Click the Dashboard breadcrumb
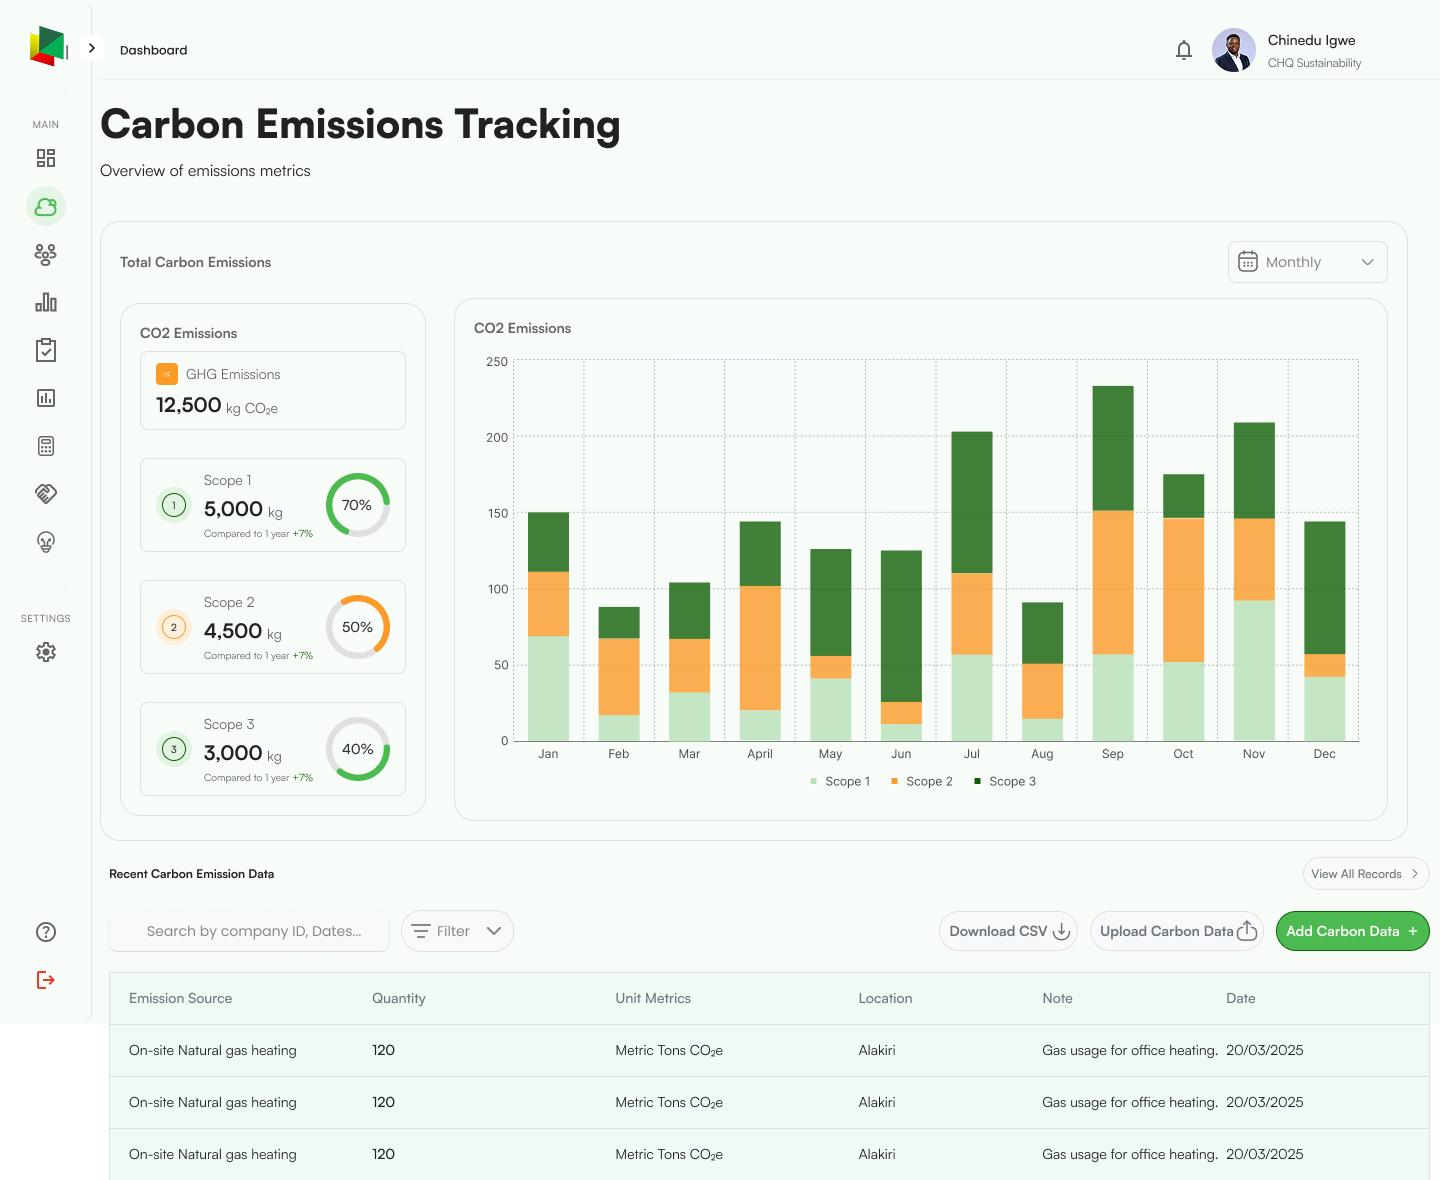 click(154, 50)
